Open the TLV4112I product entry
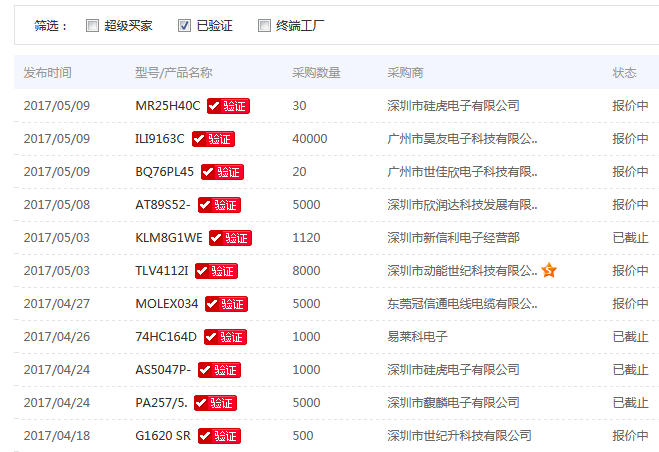The width and height of the screenshot is (659, 452). [162, 271]
